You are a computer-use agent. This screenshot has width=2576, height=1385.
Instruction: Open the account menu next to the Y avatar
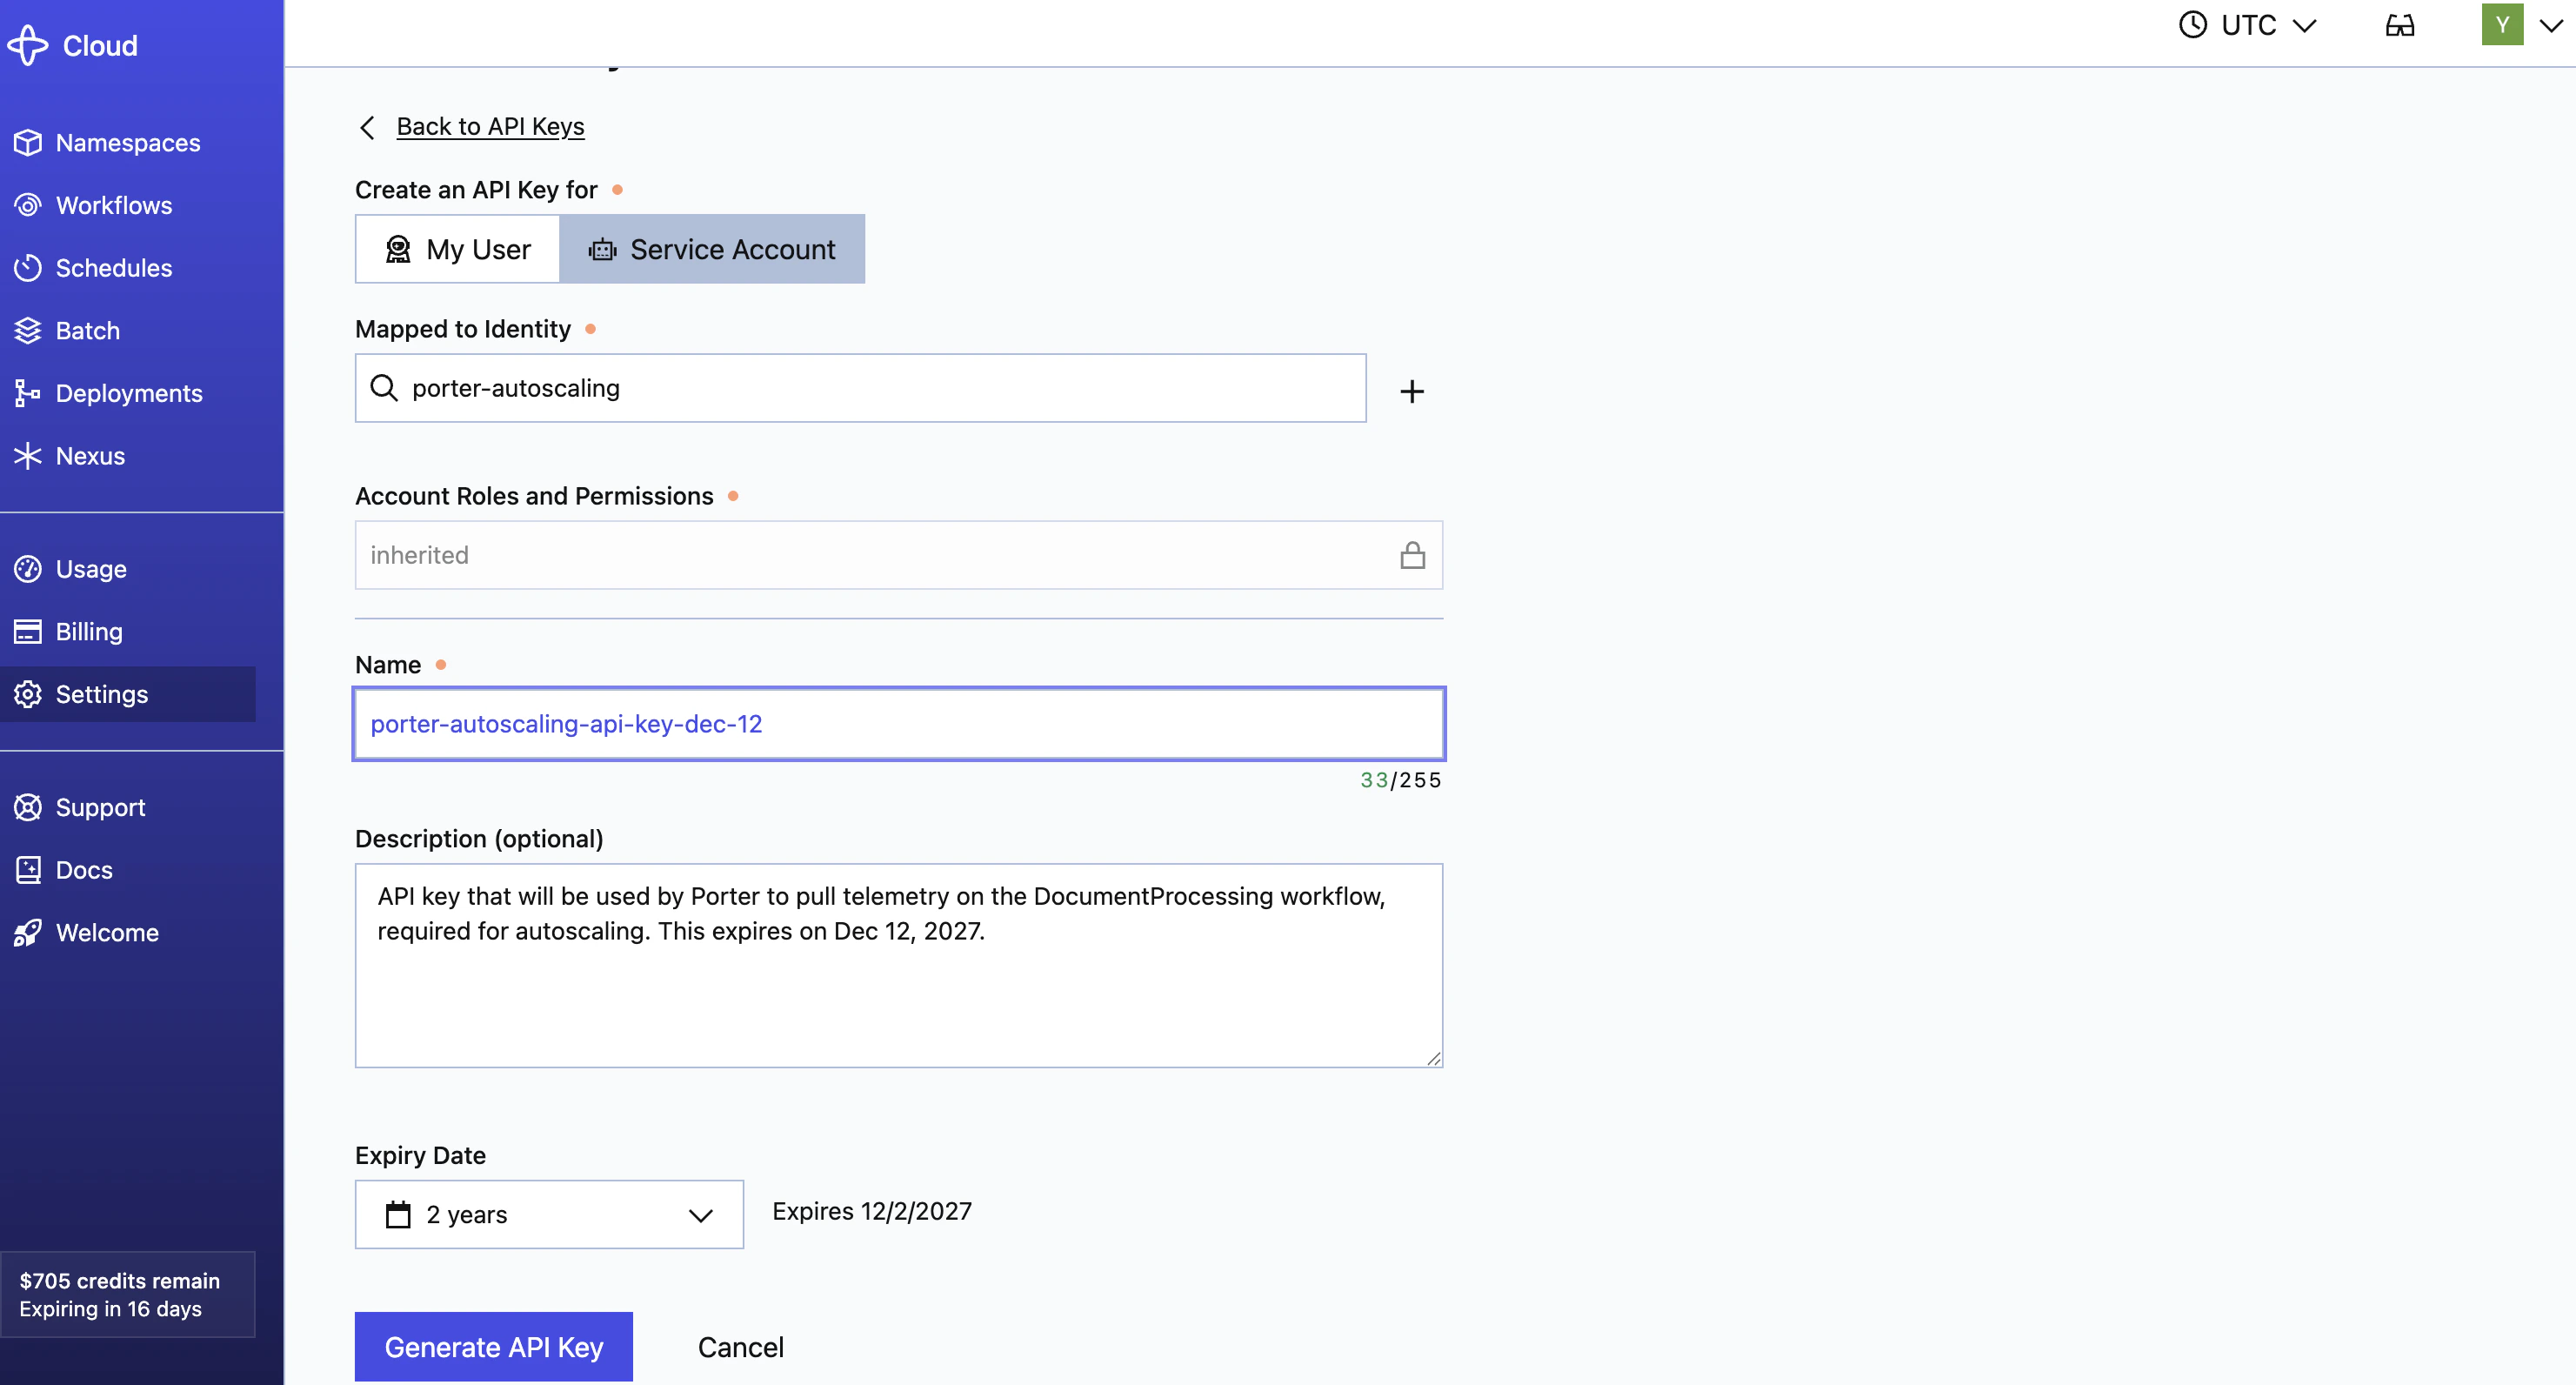click(x=2550, y=25)
